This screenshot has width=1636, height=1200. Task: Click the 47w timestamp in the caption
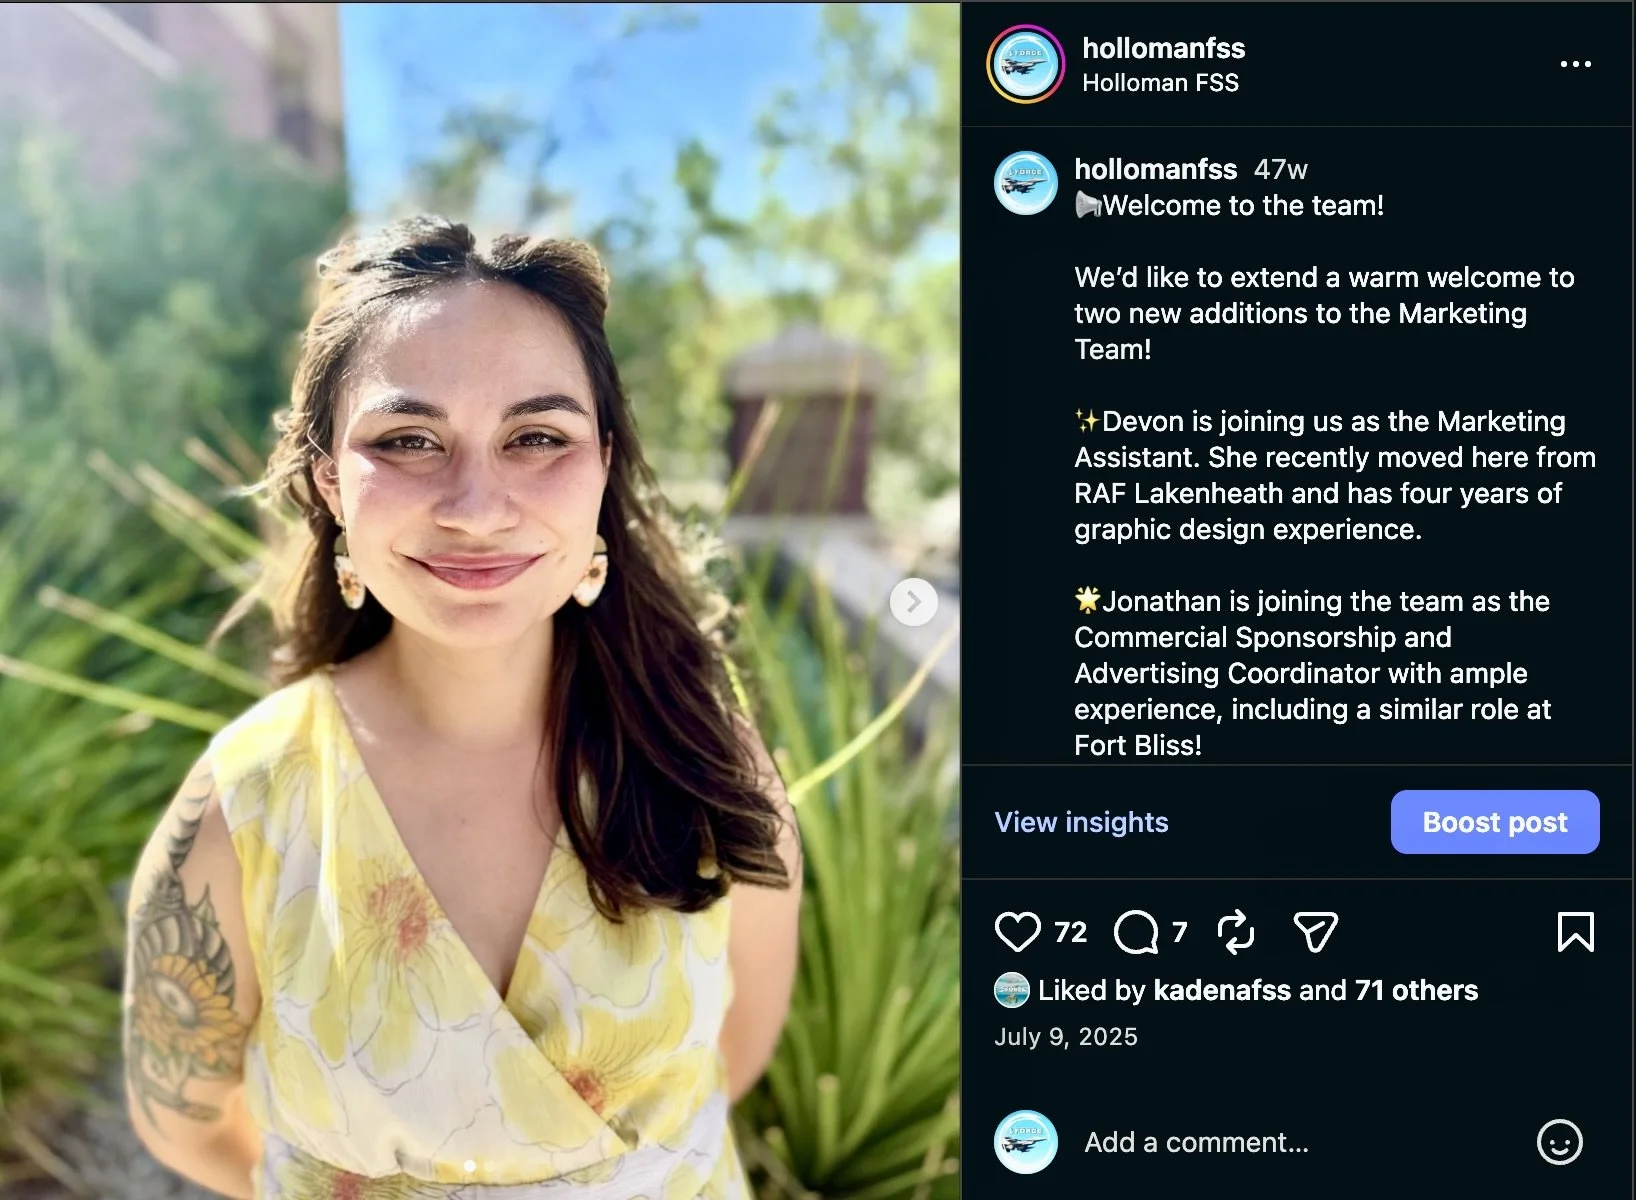coord(1281,169)
